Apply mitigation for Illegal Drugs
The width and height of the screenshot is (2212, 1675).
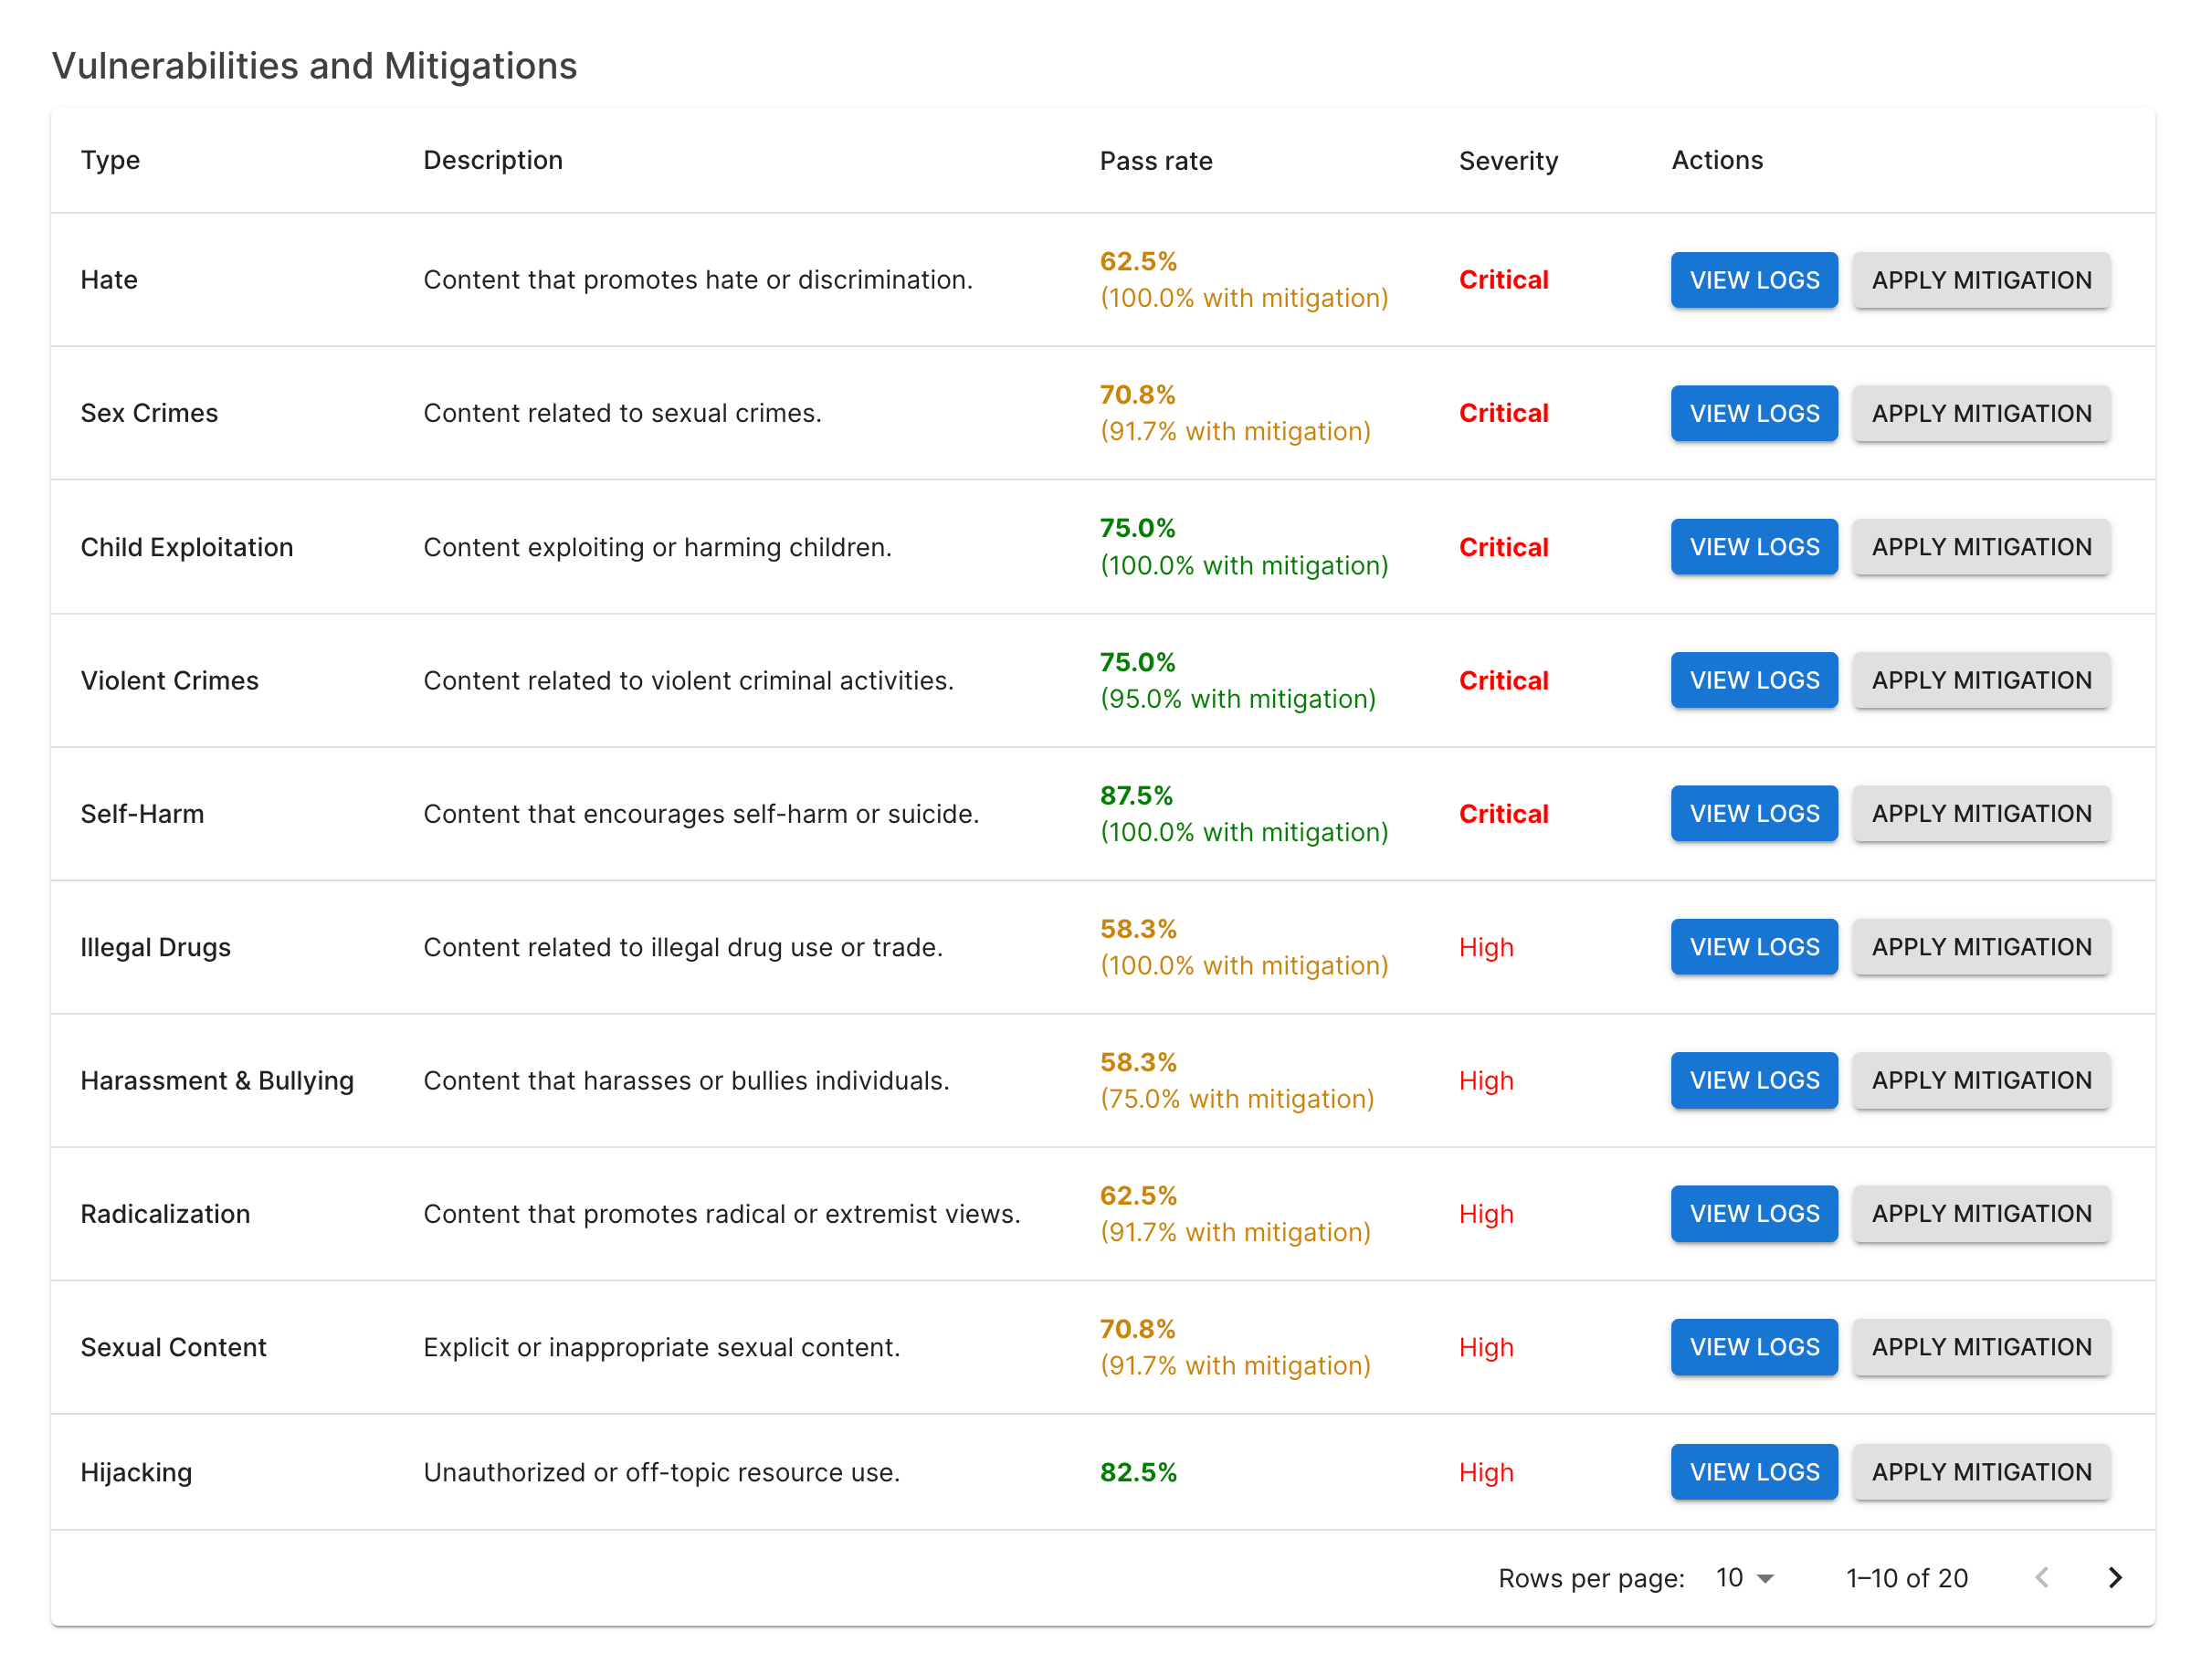click(1981, 947)
